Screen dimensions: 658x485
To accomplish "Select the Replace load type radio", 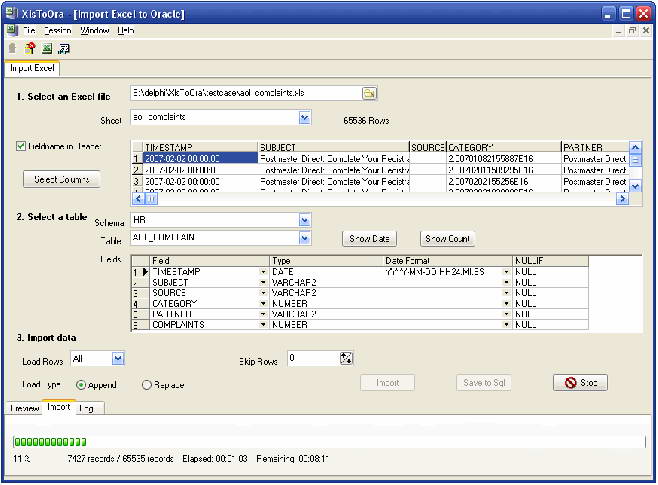I will pos(146,385).
